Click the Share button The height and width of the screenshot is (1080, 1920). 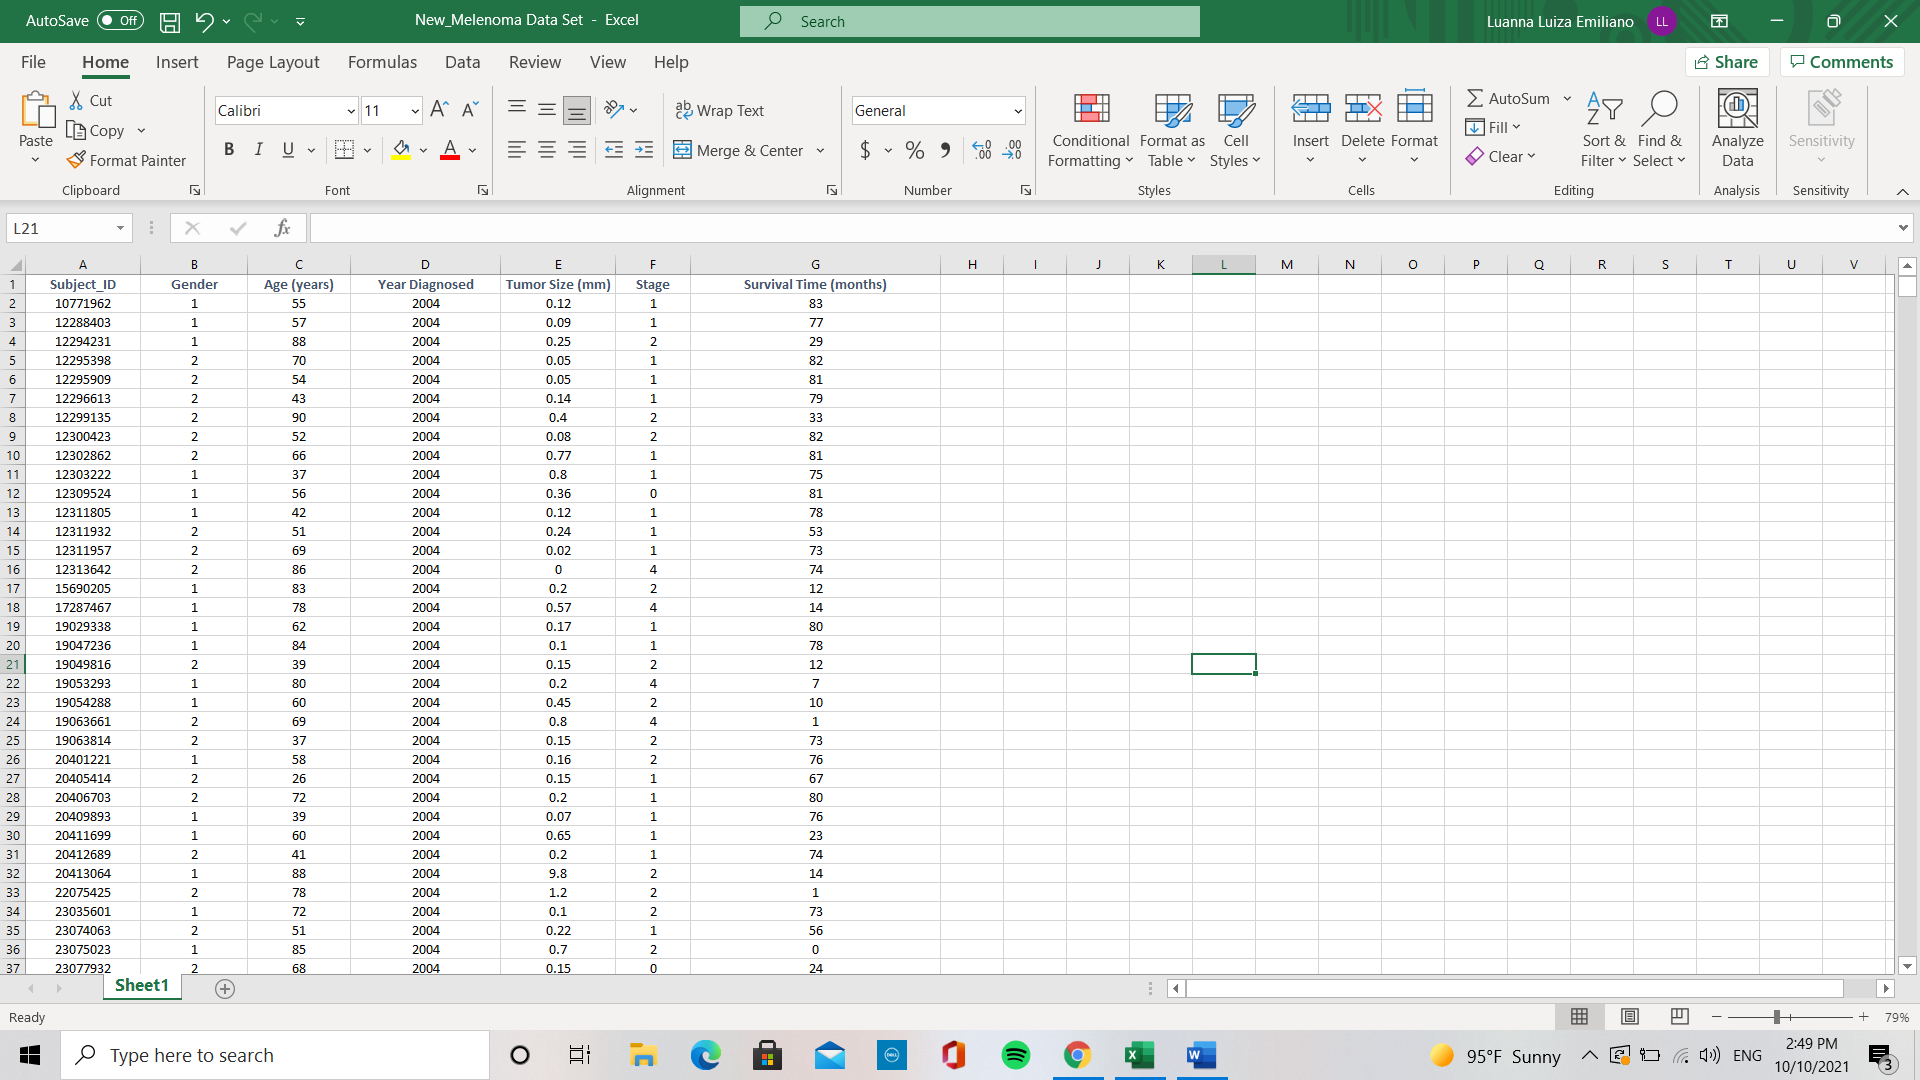pos(1726,62)
